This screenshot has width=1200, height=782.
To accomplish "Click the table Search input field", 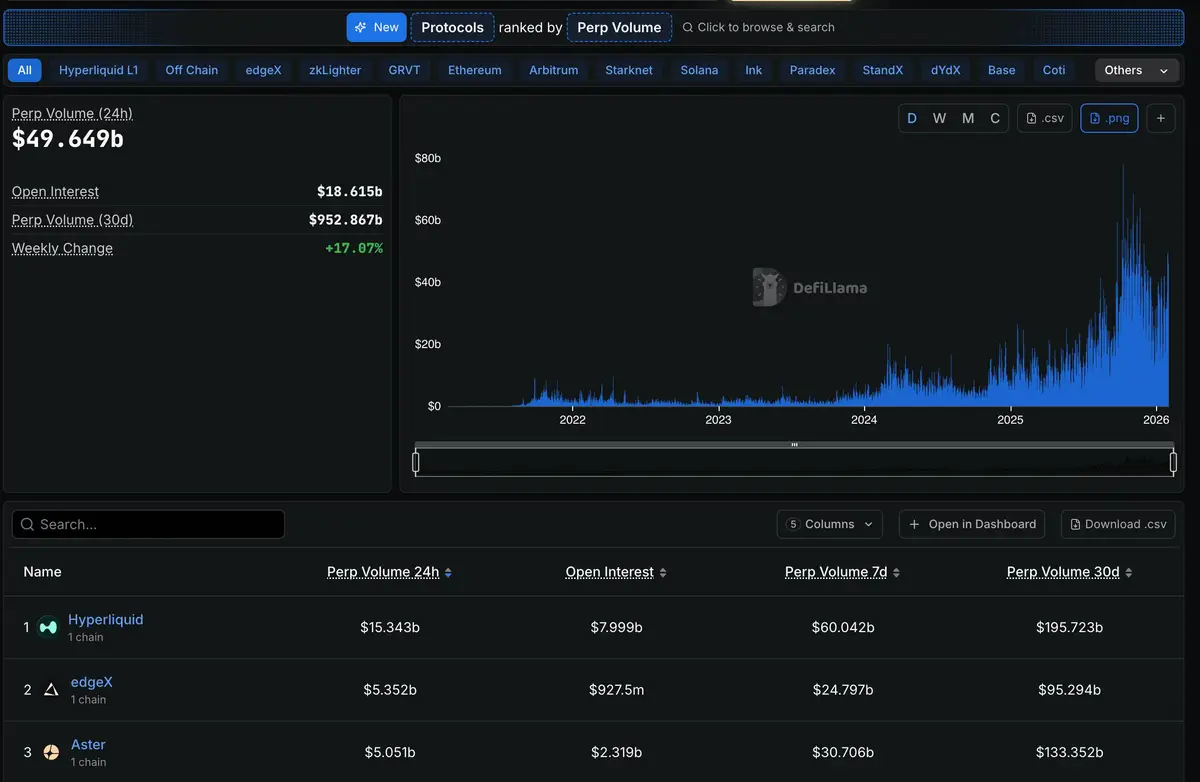I will pos(148,524).
